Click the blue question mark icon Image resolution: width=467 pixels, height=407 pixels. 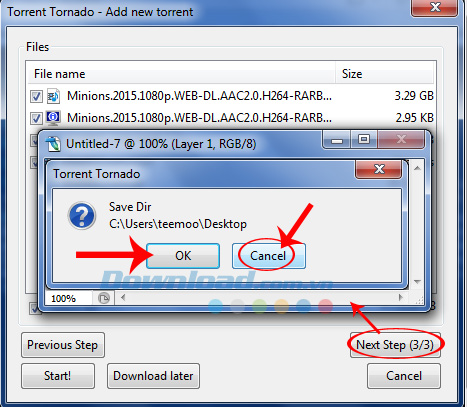pos(82,216)
